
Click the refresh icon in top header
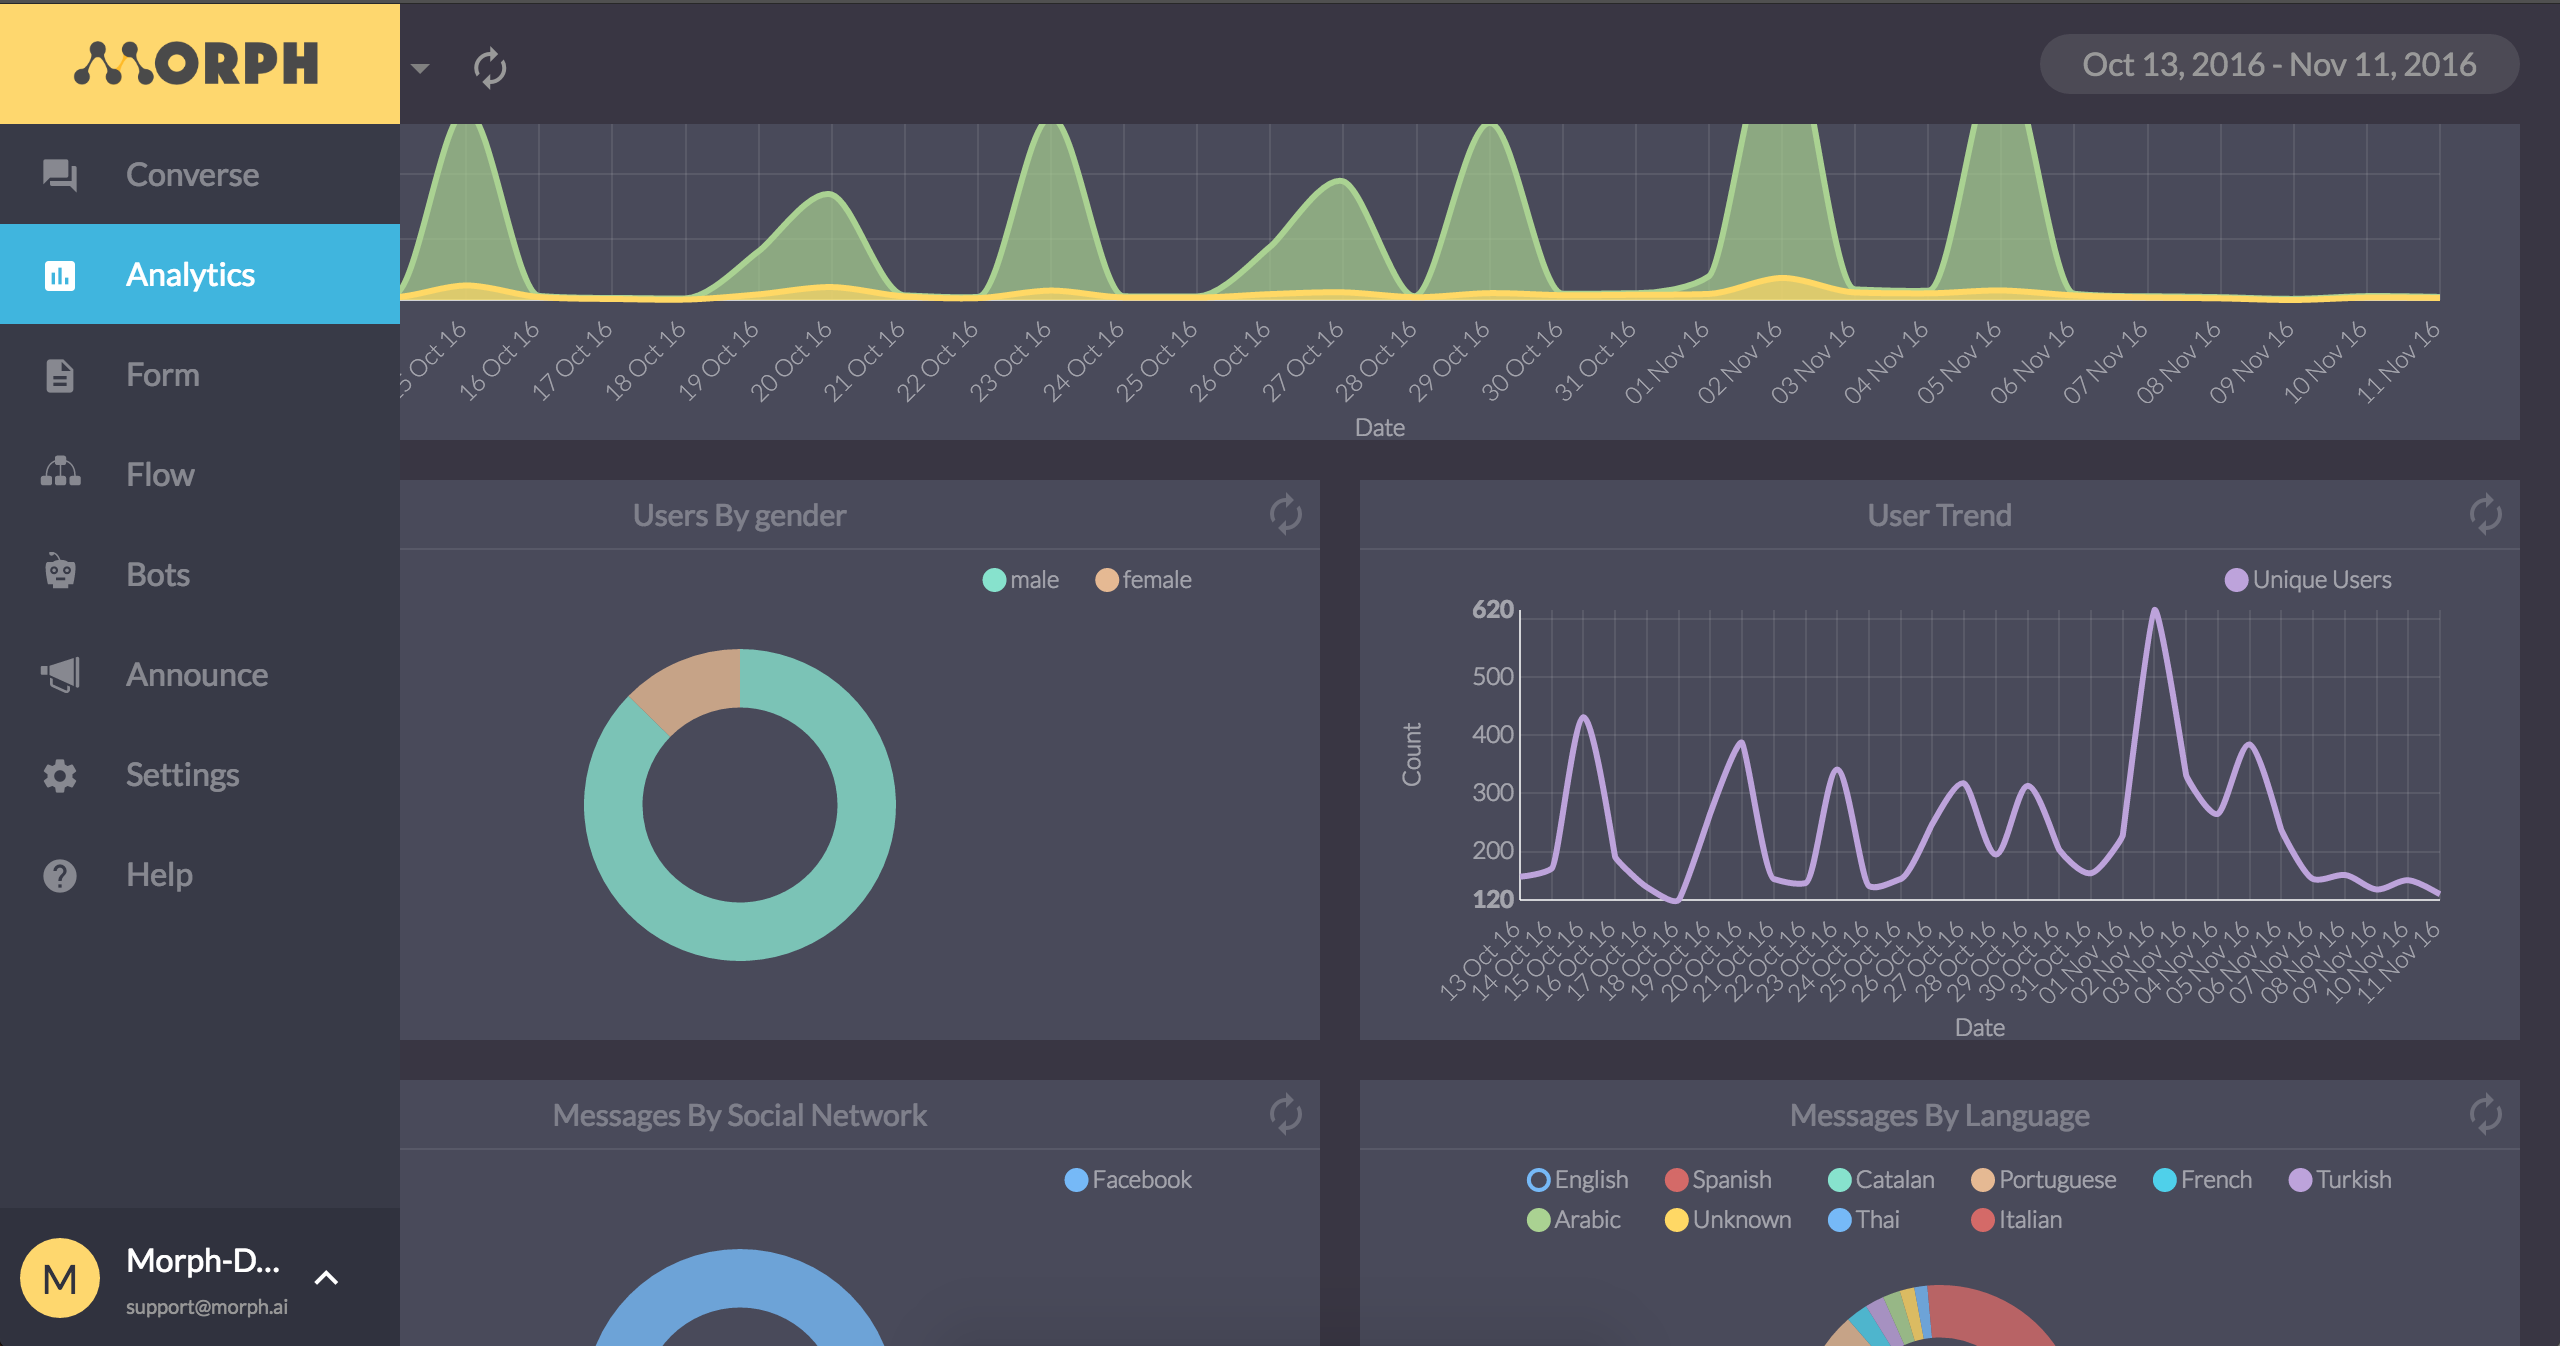tap(489, 68)
